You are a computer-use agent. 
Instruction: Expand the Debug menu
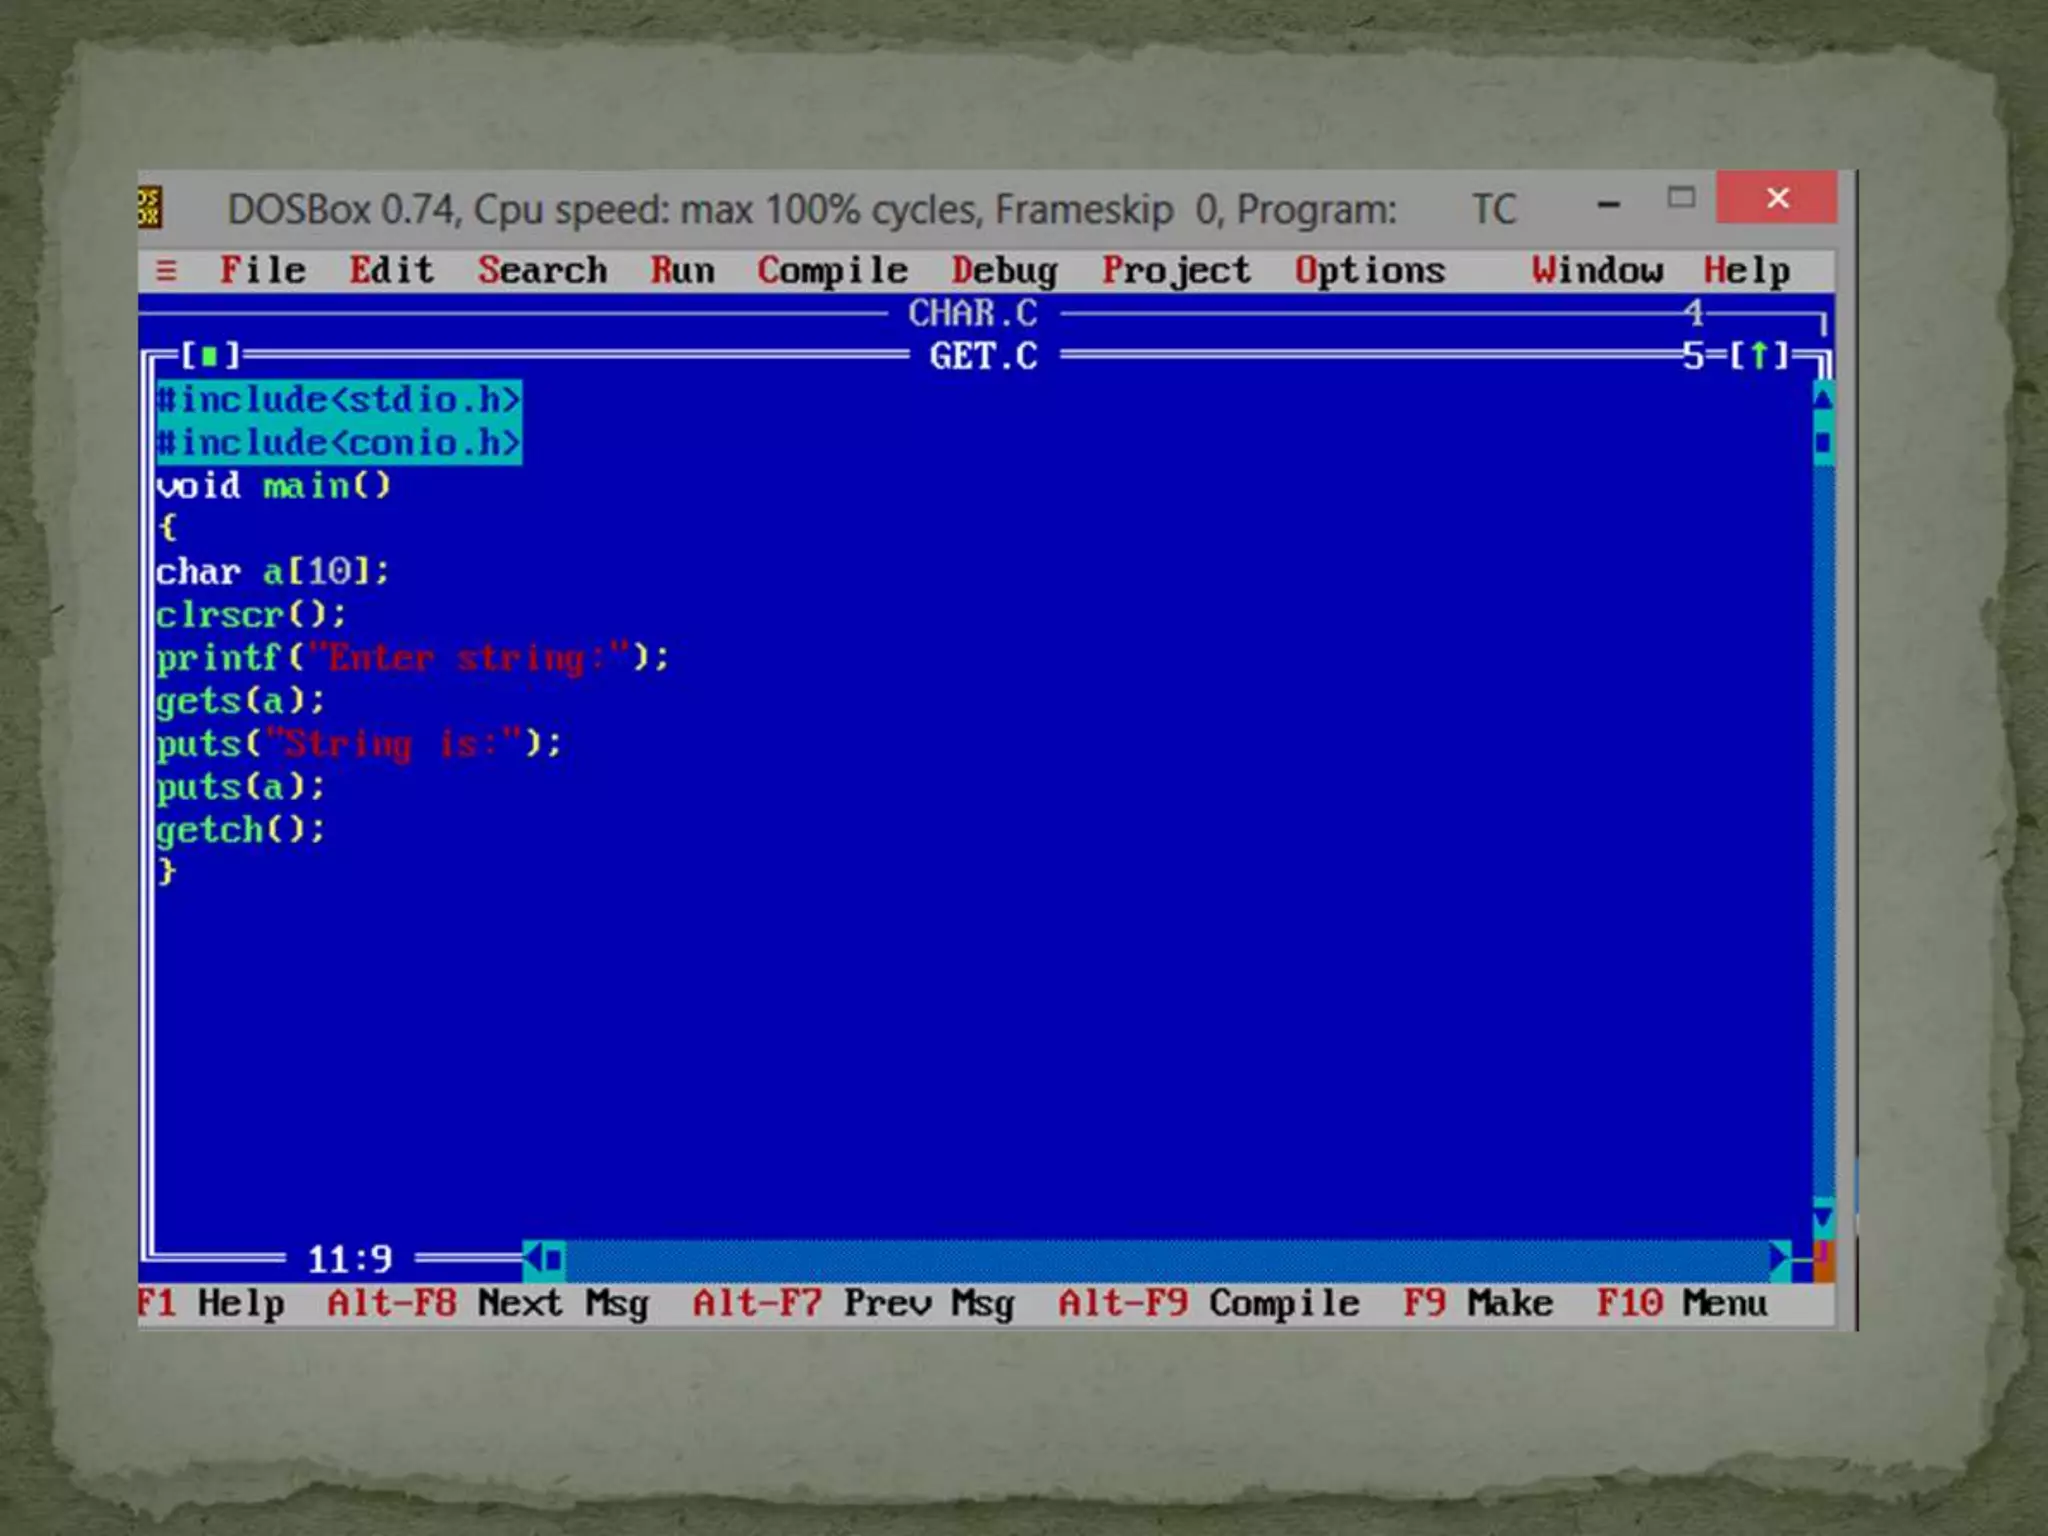pos(1004,270)
